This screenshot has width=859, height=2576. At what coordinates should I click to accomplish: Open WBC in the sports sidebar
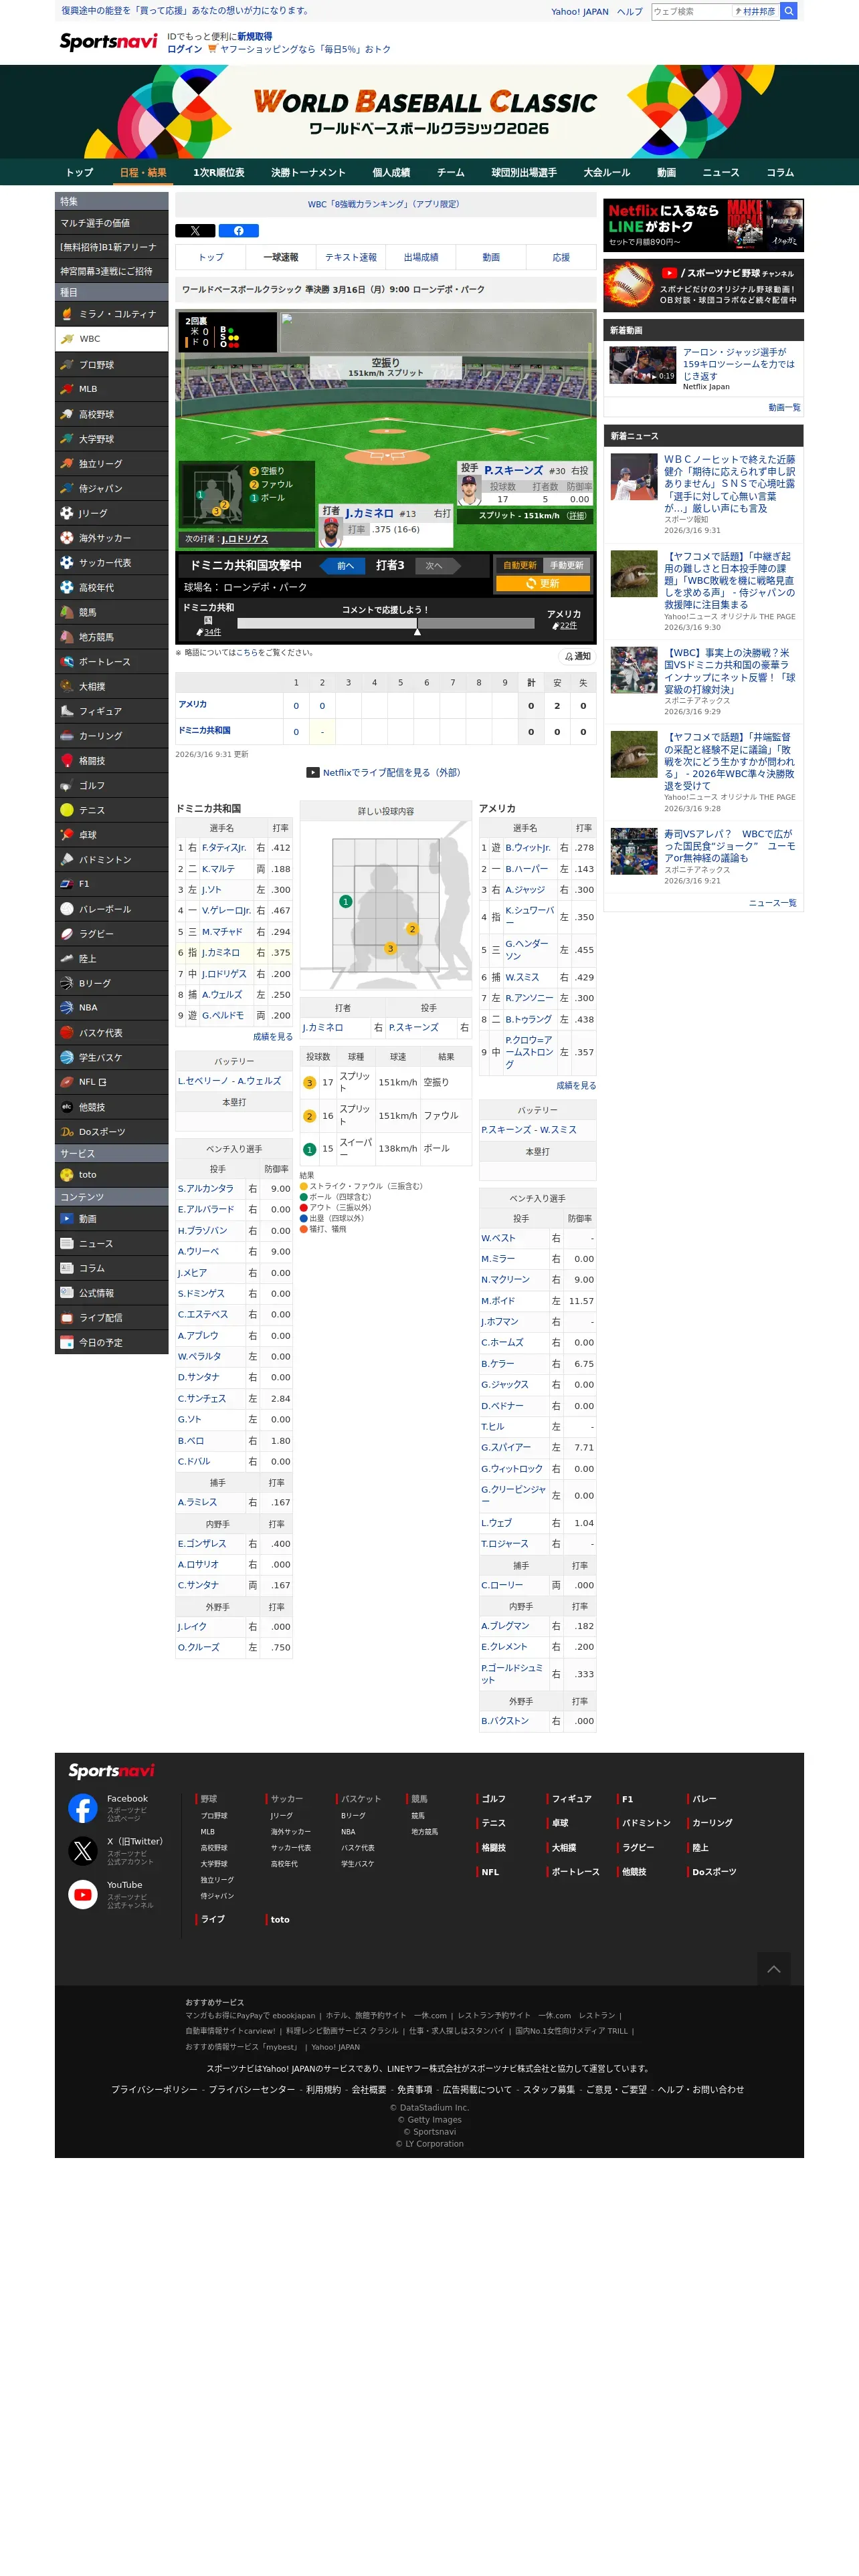pos(111,339)
